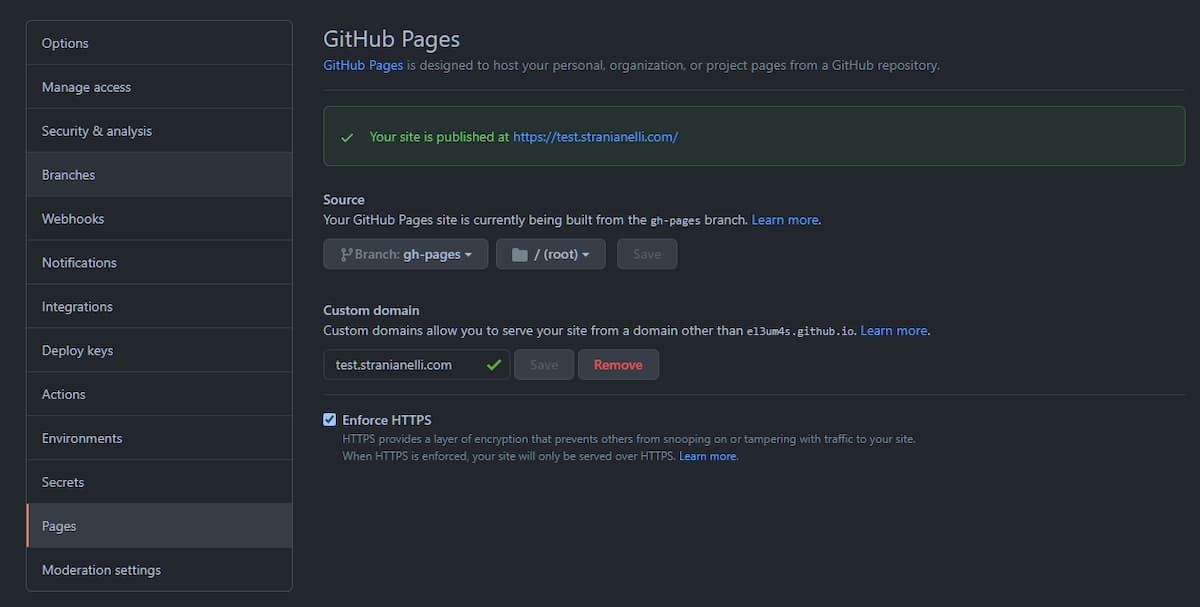Click the green checkmark in domain field
Viewport: 1200px width, 607px height.
(494, 365)
